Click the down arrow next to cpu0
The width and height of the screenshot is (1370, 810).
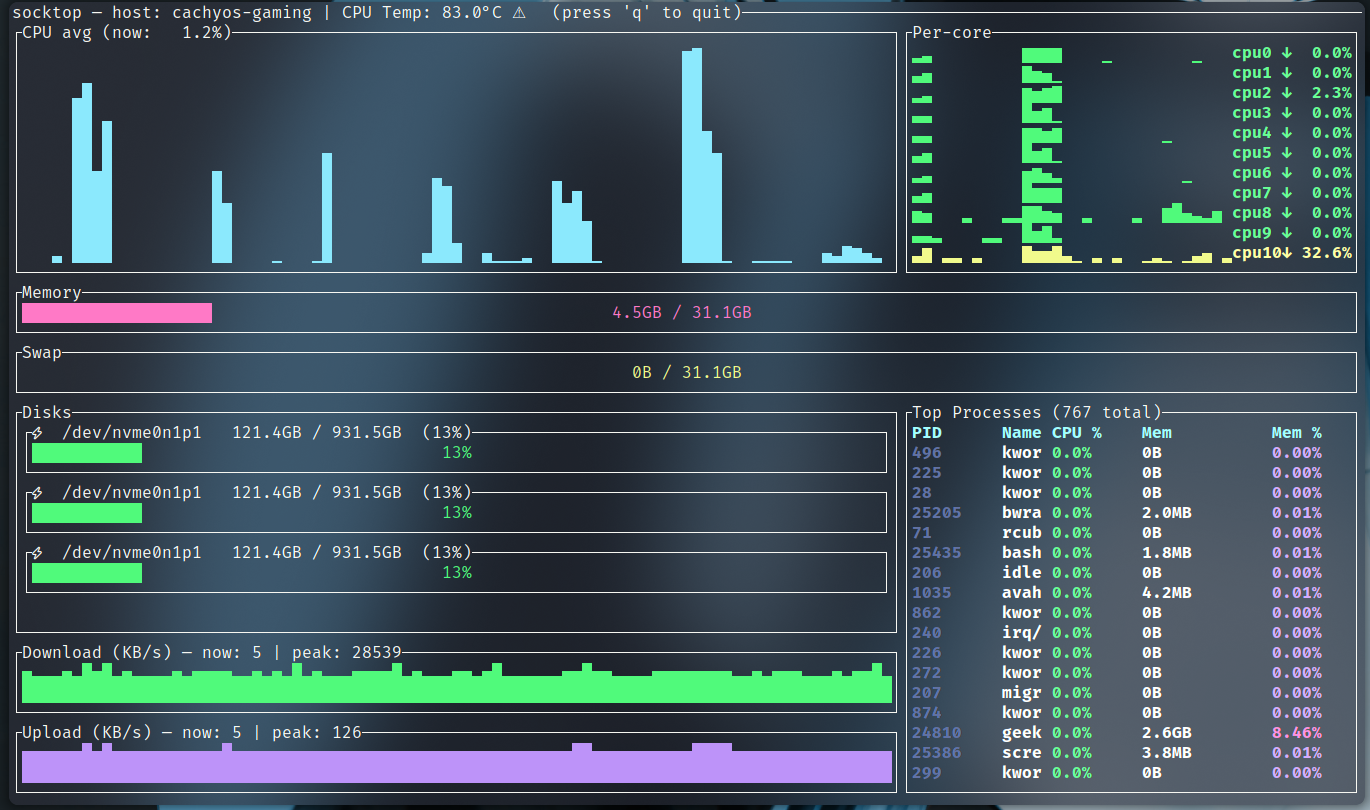1286,53
